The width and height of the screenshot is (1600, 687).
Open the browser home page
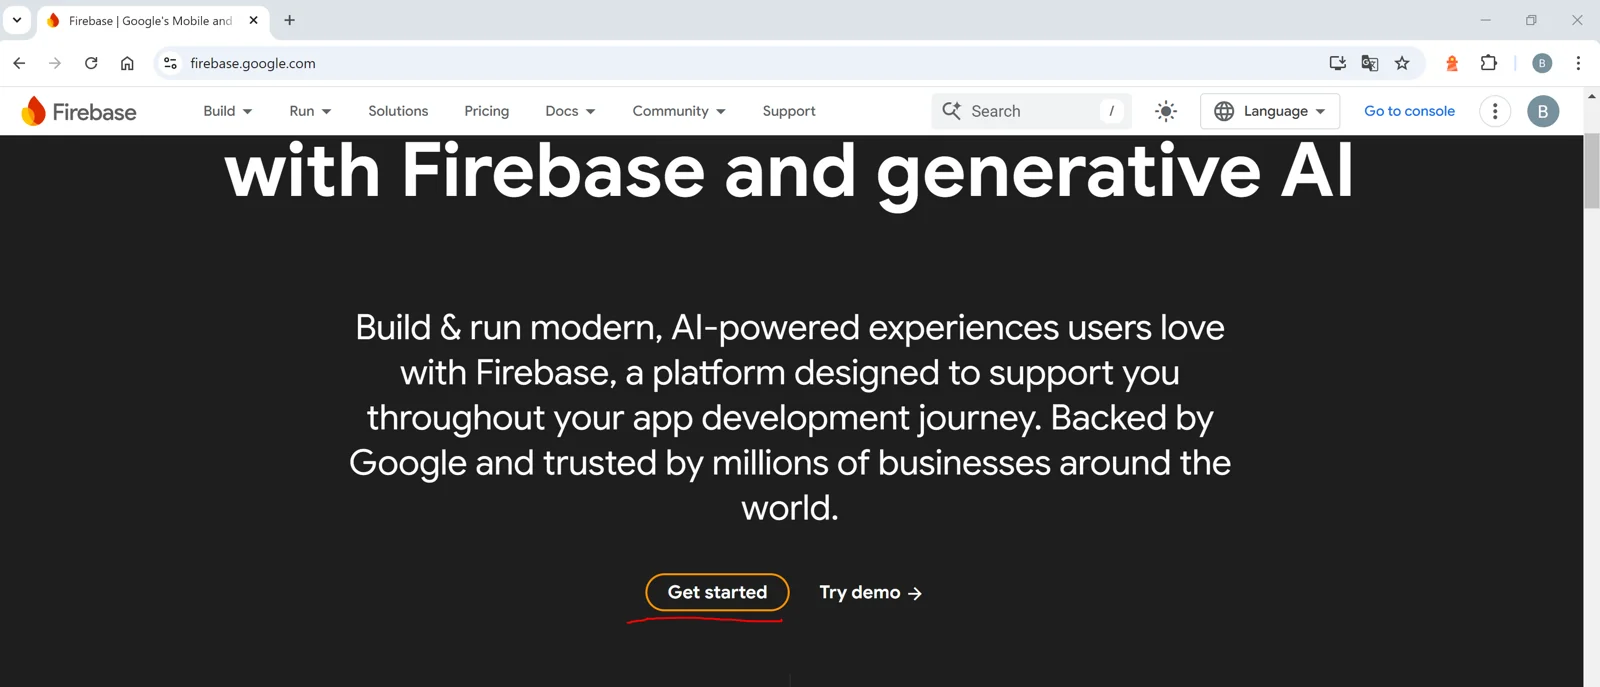tap(127, 63)
